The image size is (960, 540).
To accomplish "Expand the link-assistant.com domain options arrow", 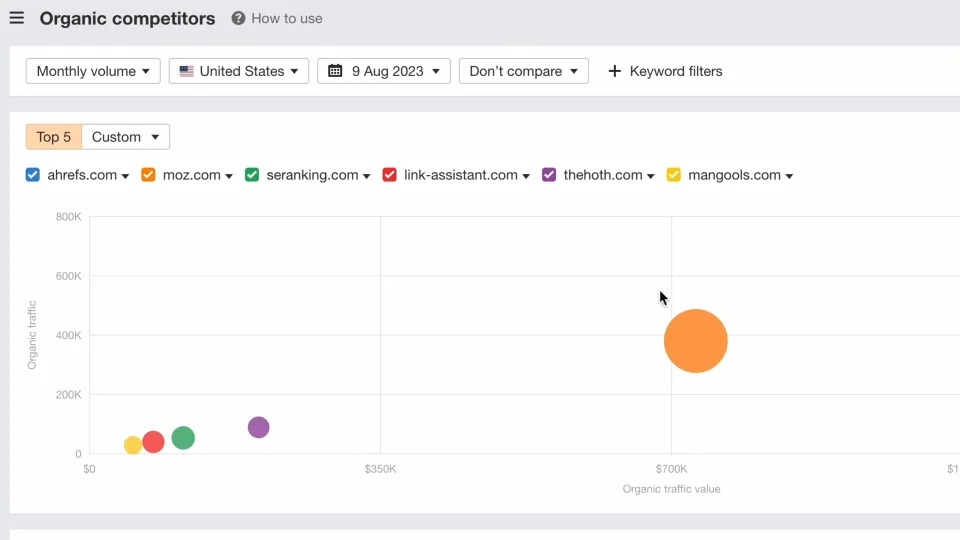I will point(526,176).
